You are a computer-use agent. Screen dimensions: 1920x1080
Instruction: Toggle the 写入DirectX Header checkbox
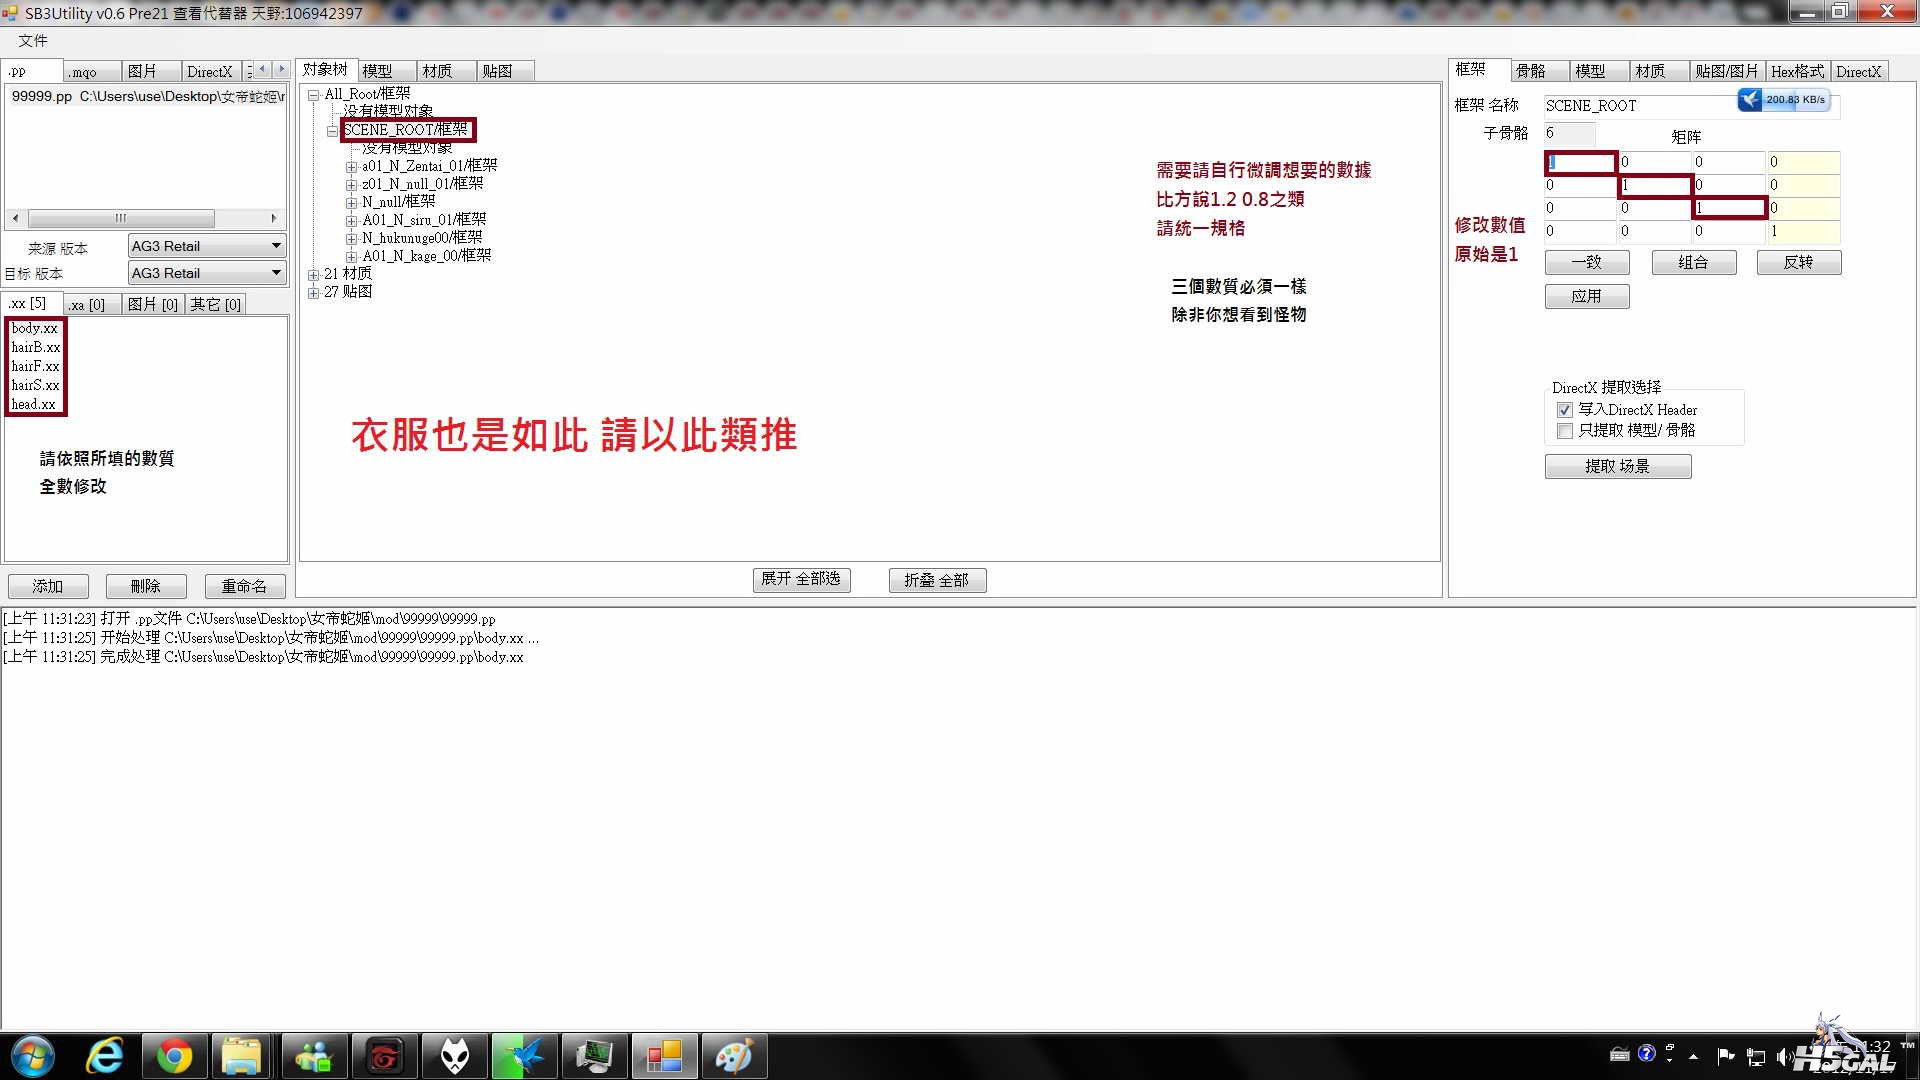(1565, 410)
